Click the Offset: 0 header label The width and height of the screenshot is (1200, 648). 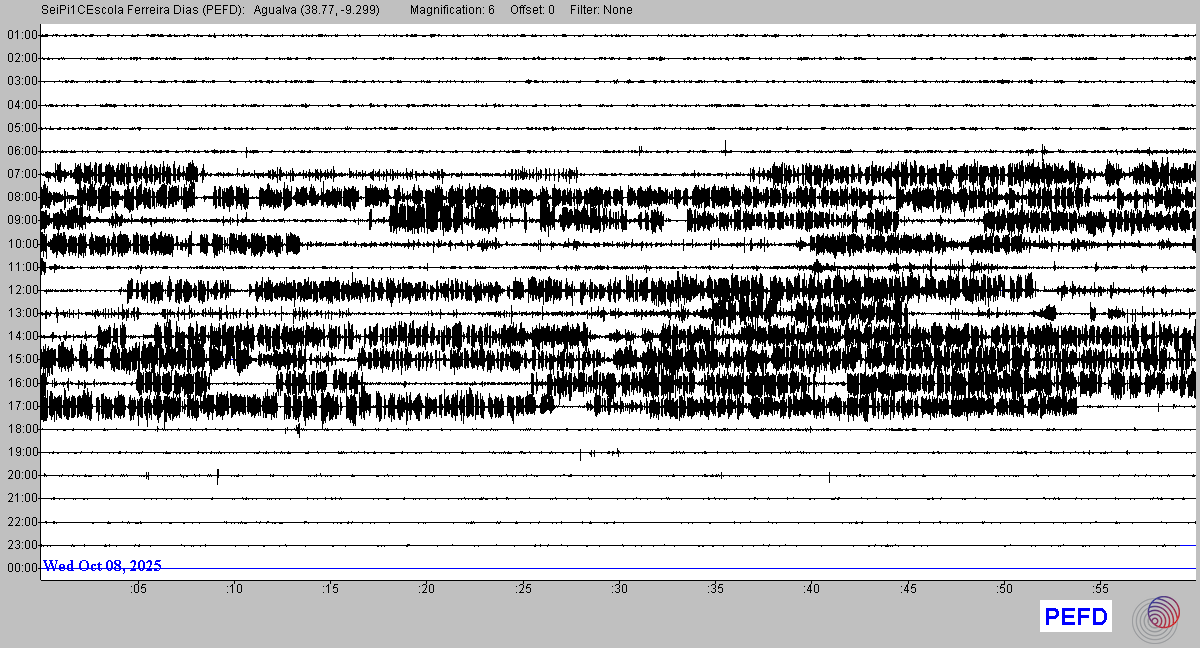(532, 10)
